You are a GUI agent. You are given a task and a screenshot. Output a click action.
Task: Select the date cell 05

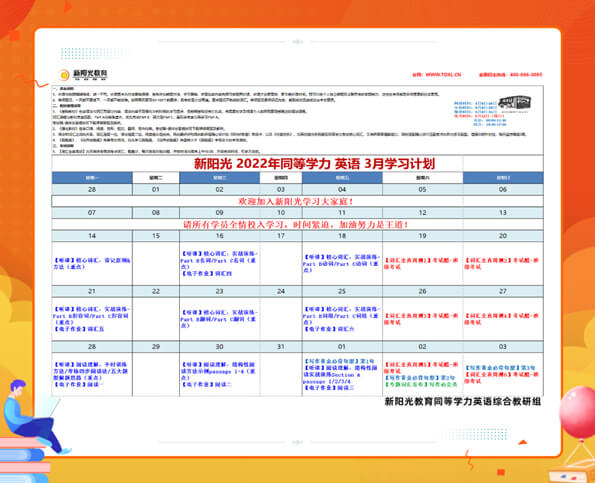[422, 189]
